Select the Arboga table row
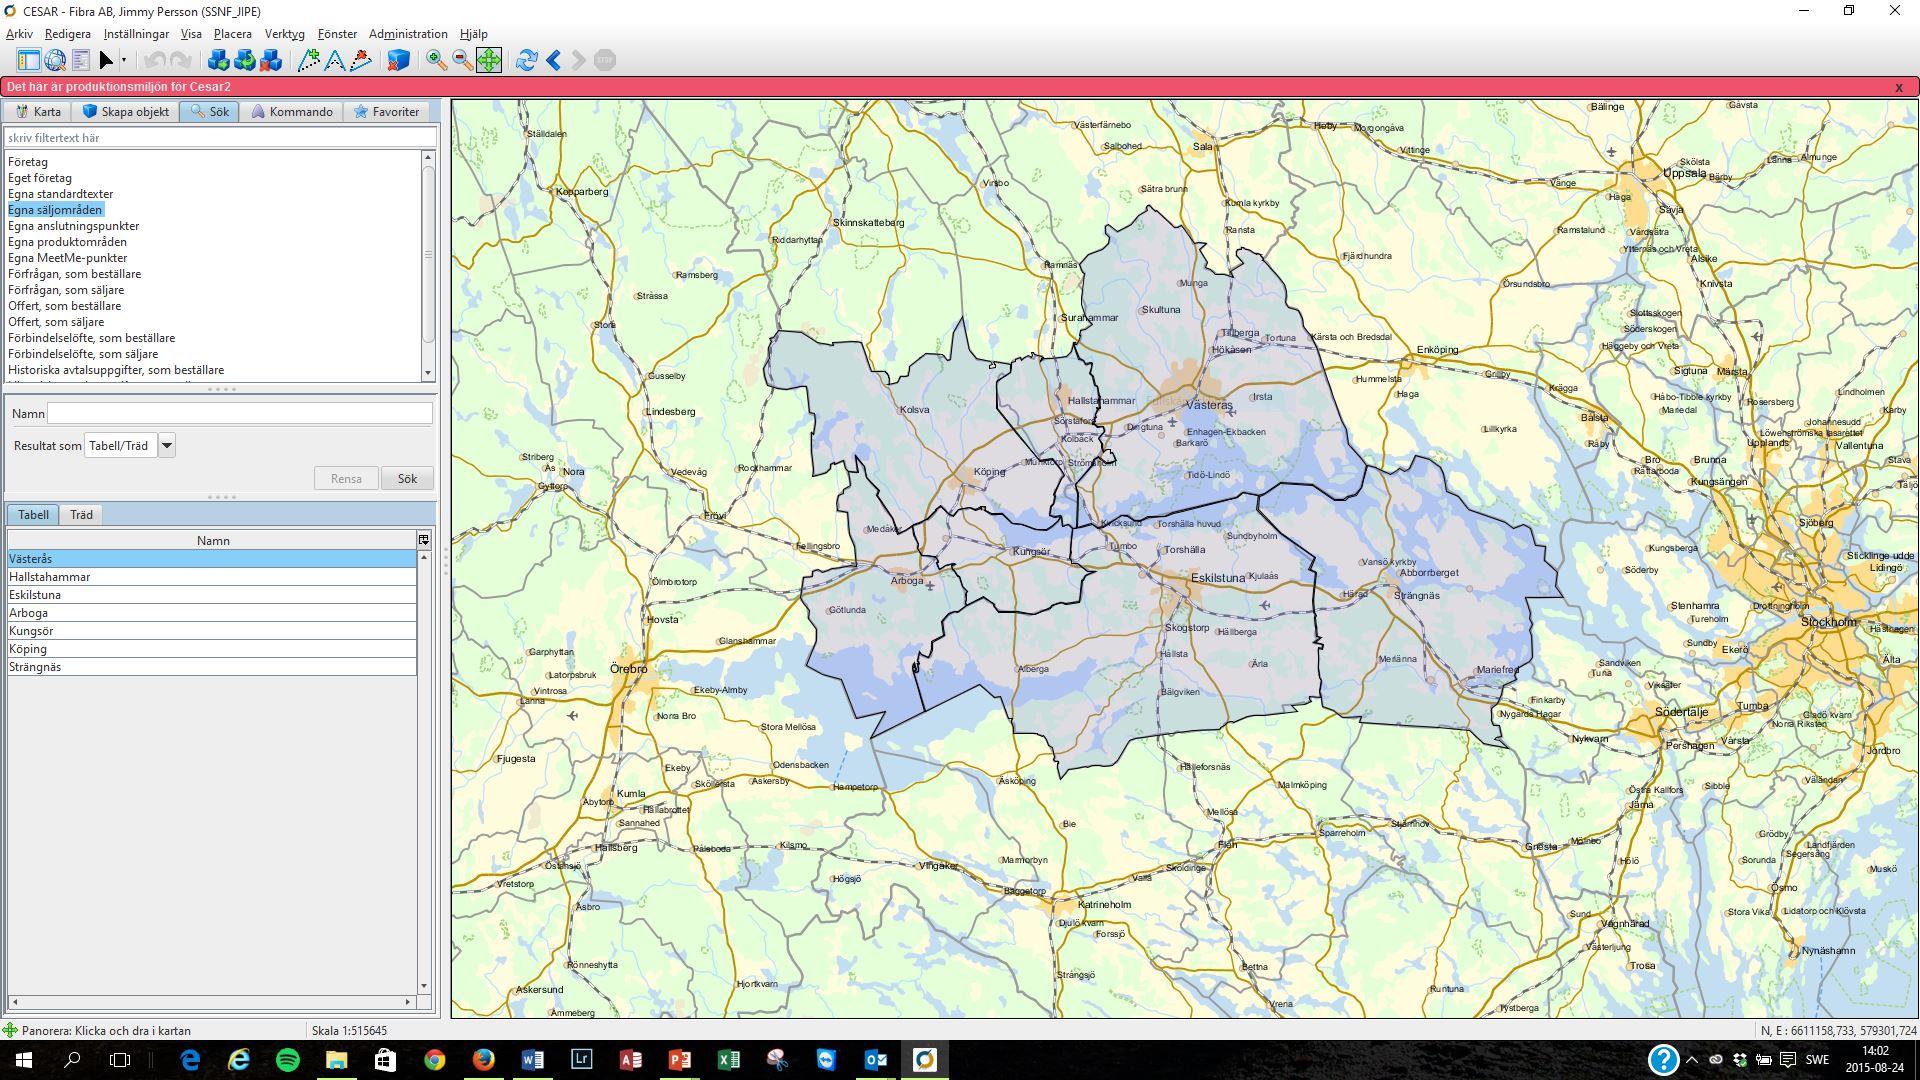The image size is (1920, 1080). pyautogui.click(x=212, y=613)
